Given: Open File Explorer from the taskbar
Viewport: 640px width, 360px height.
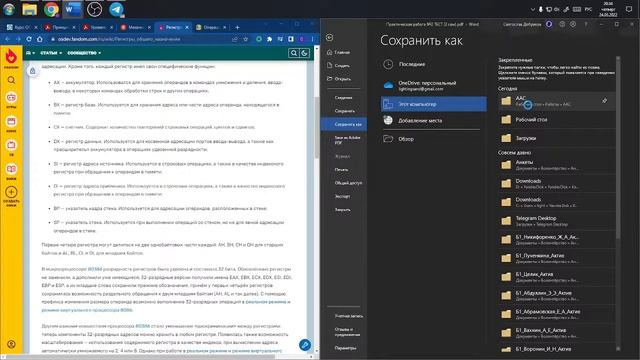Looking at the screenshot, I should [x=29, y=9].
